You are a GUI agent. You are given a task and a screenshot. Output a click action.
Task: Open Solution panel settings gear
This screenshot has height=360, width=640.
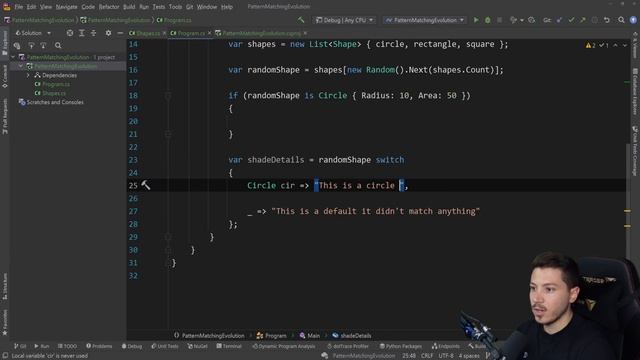[108, 33]
